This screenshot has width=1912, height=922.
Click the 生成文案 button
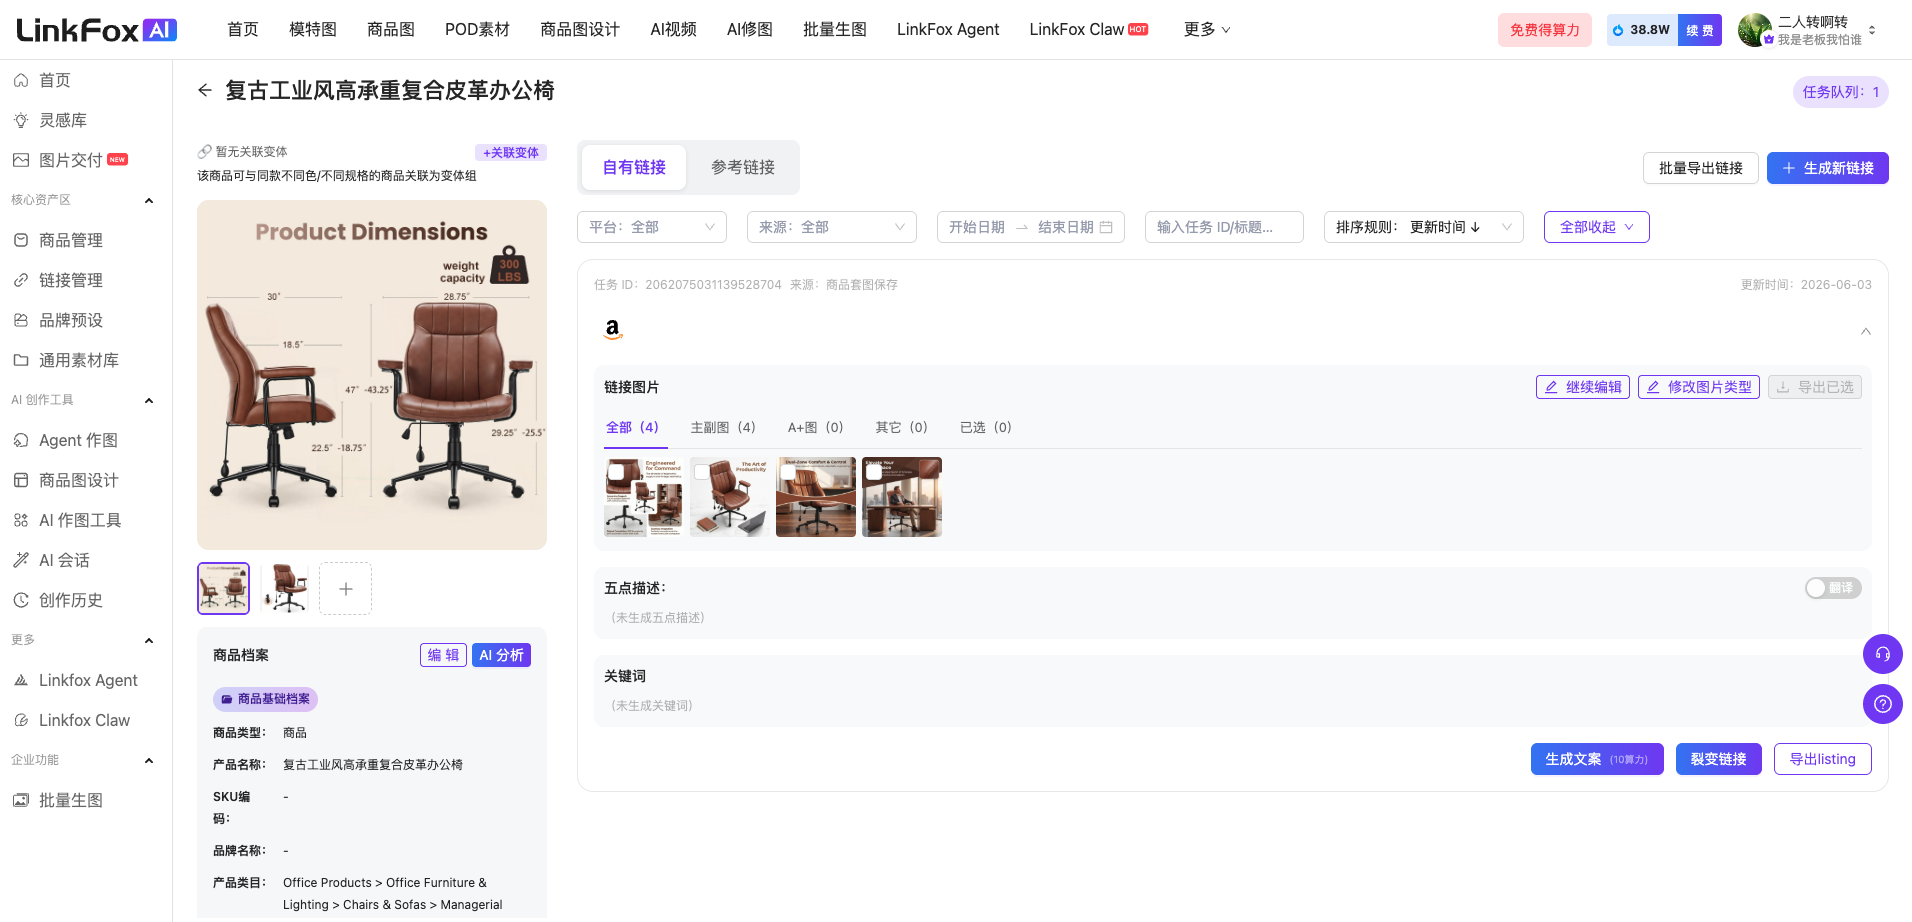pos(1597,759)
